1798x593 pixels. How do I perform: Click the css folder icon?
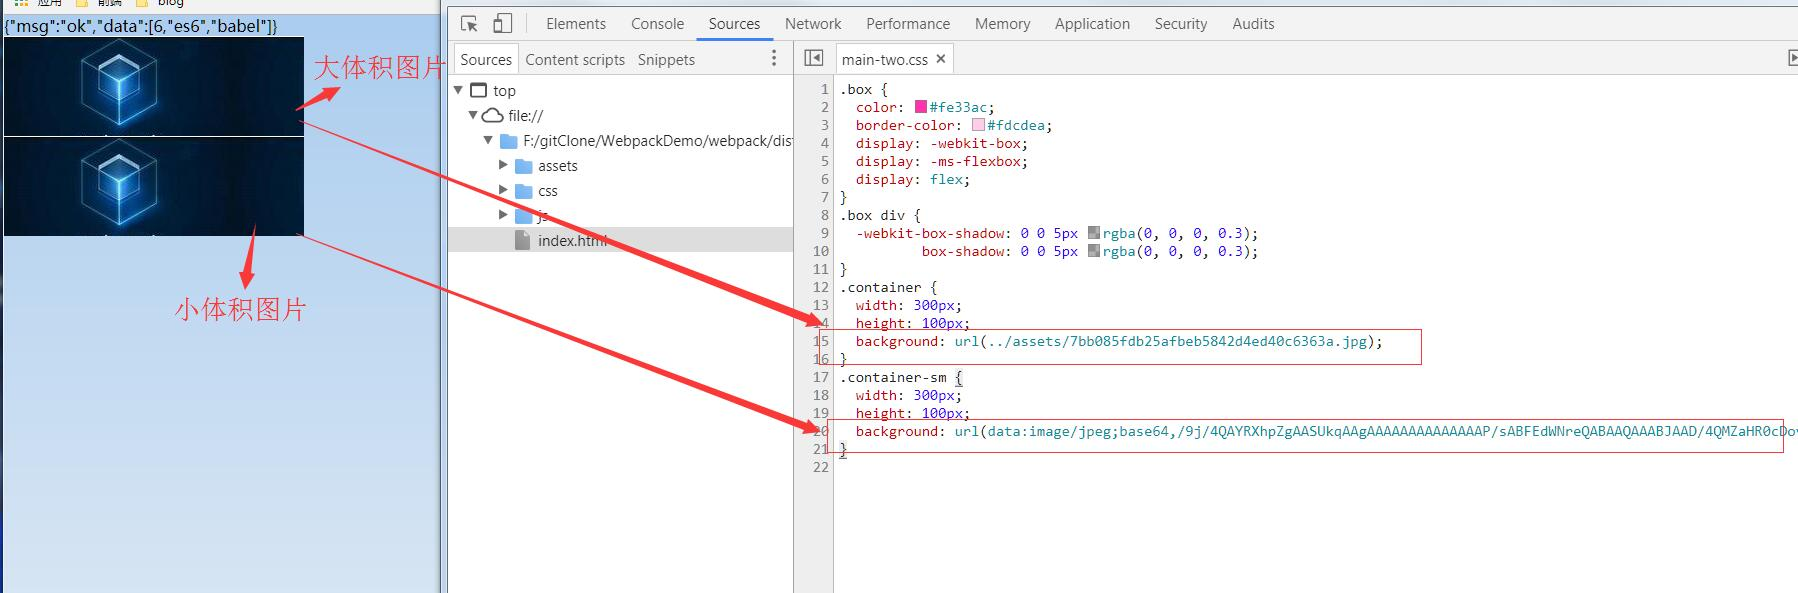coord(523,191)
